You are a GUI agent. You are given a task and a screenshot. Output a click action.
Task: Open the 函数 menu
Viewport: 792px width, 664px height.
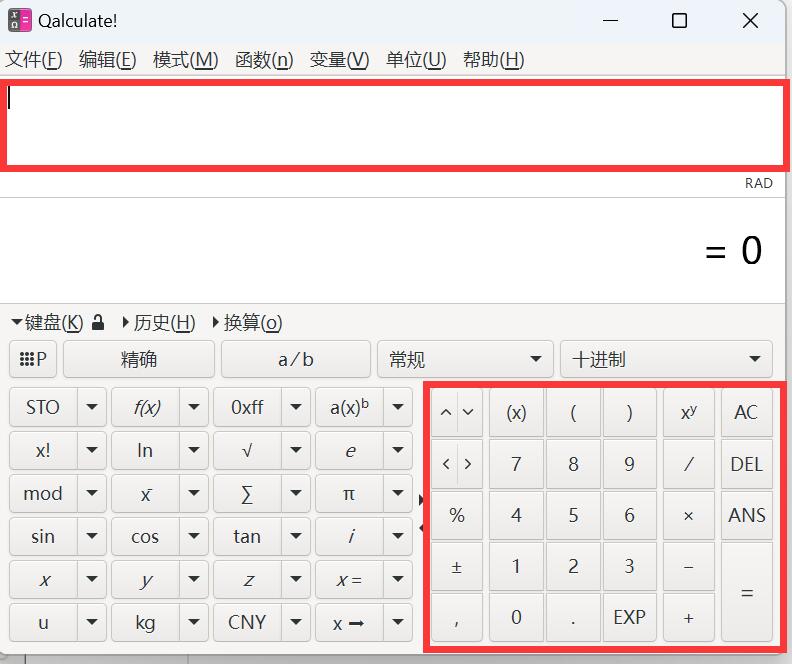point(264,60)
